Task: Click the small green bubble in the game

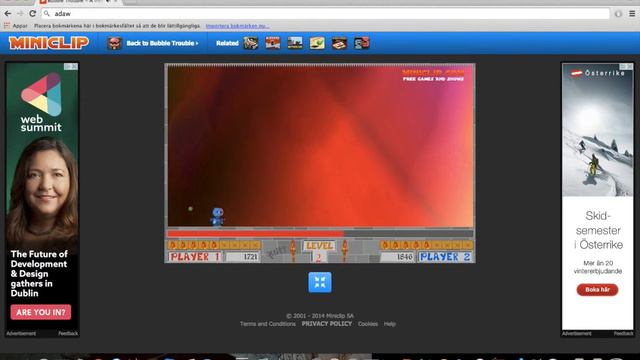Action: (x=190, y=209)
